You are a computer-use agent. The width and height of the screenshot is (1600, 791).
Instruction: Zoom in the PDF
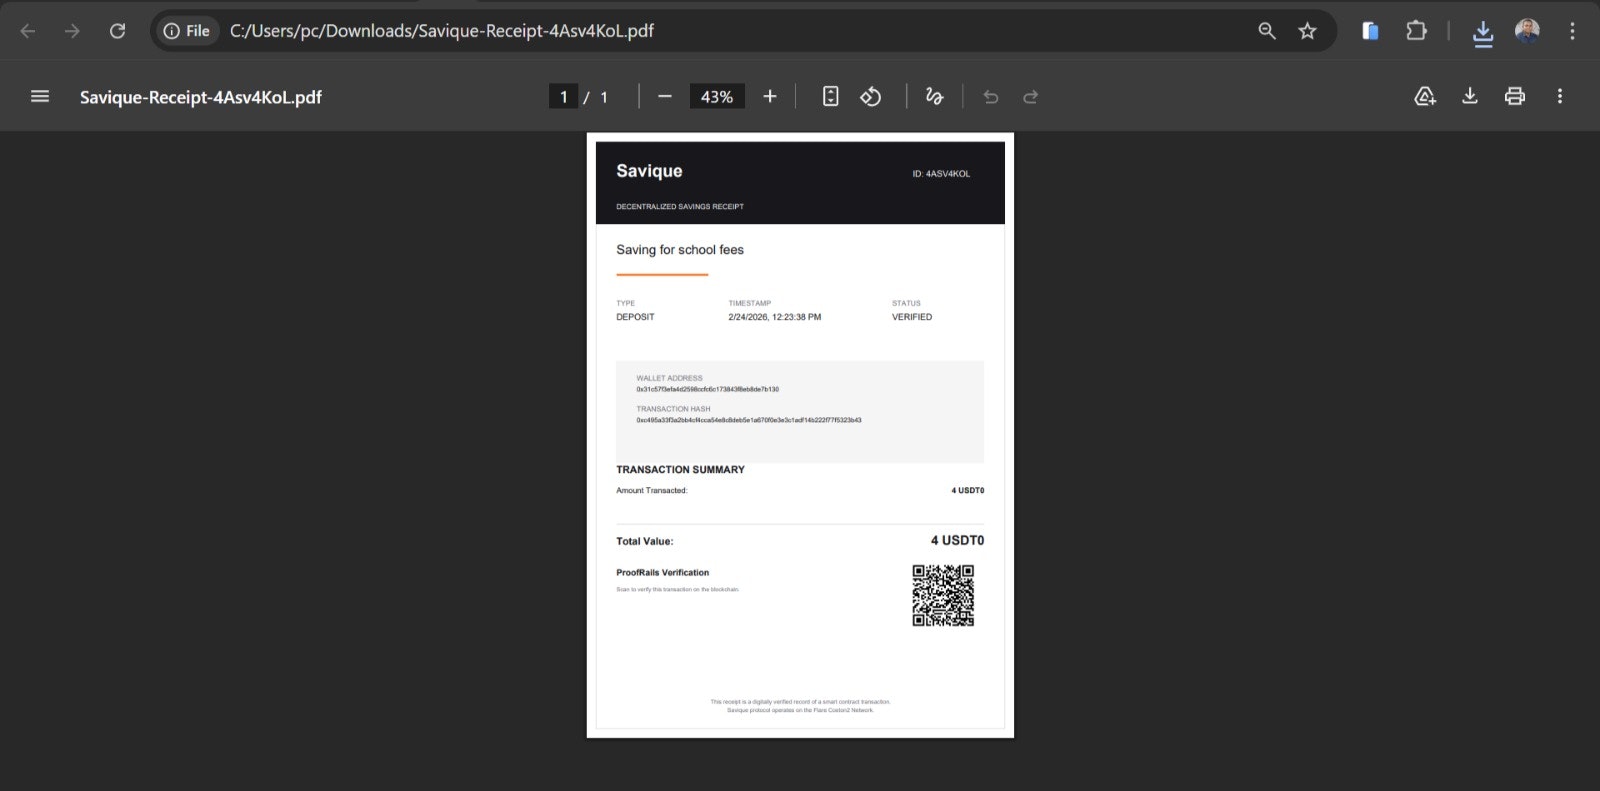tap(770, 97)
